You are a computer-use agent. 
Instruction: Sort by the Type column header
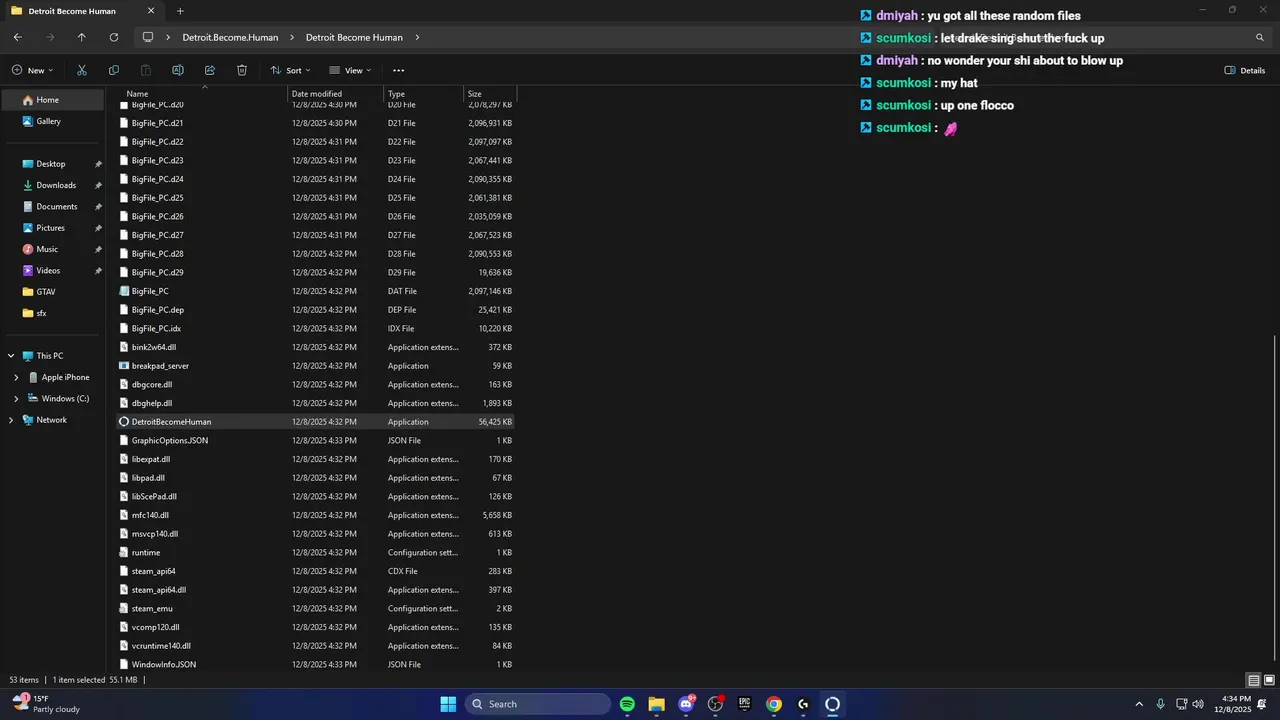point(425,94)
